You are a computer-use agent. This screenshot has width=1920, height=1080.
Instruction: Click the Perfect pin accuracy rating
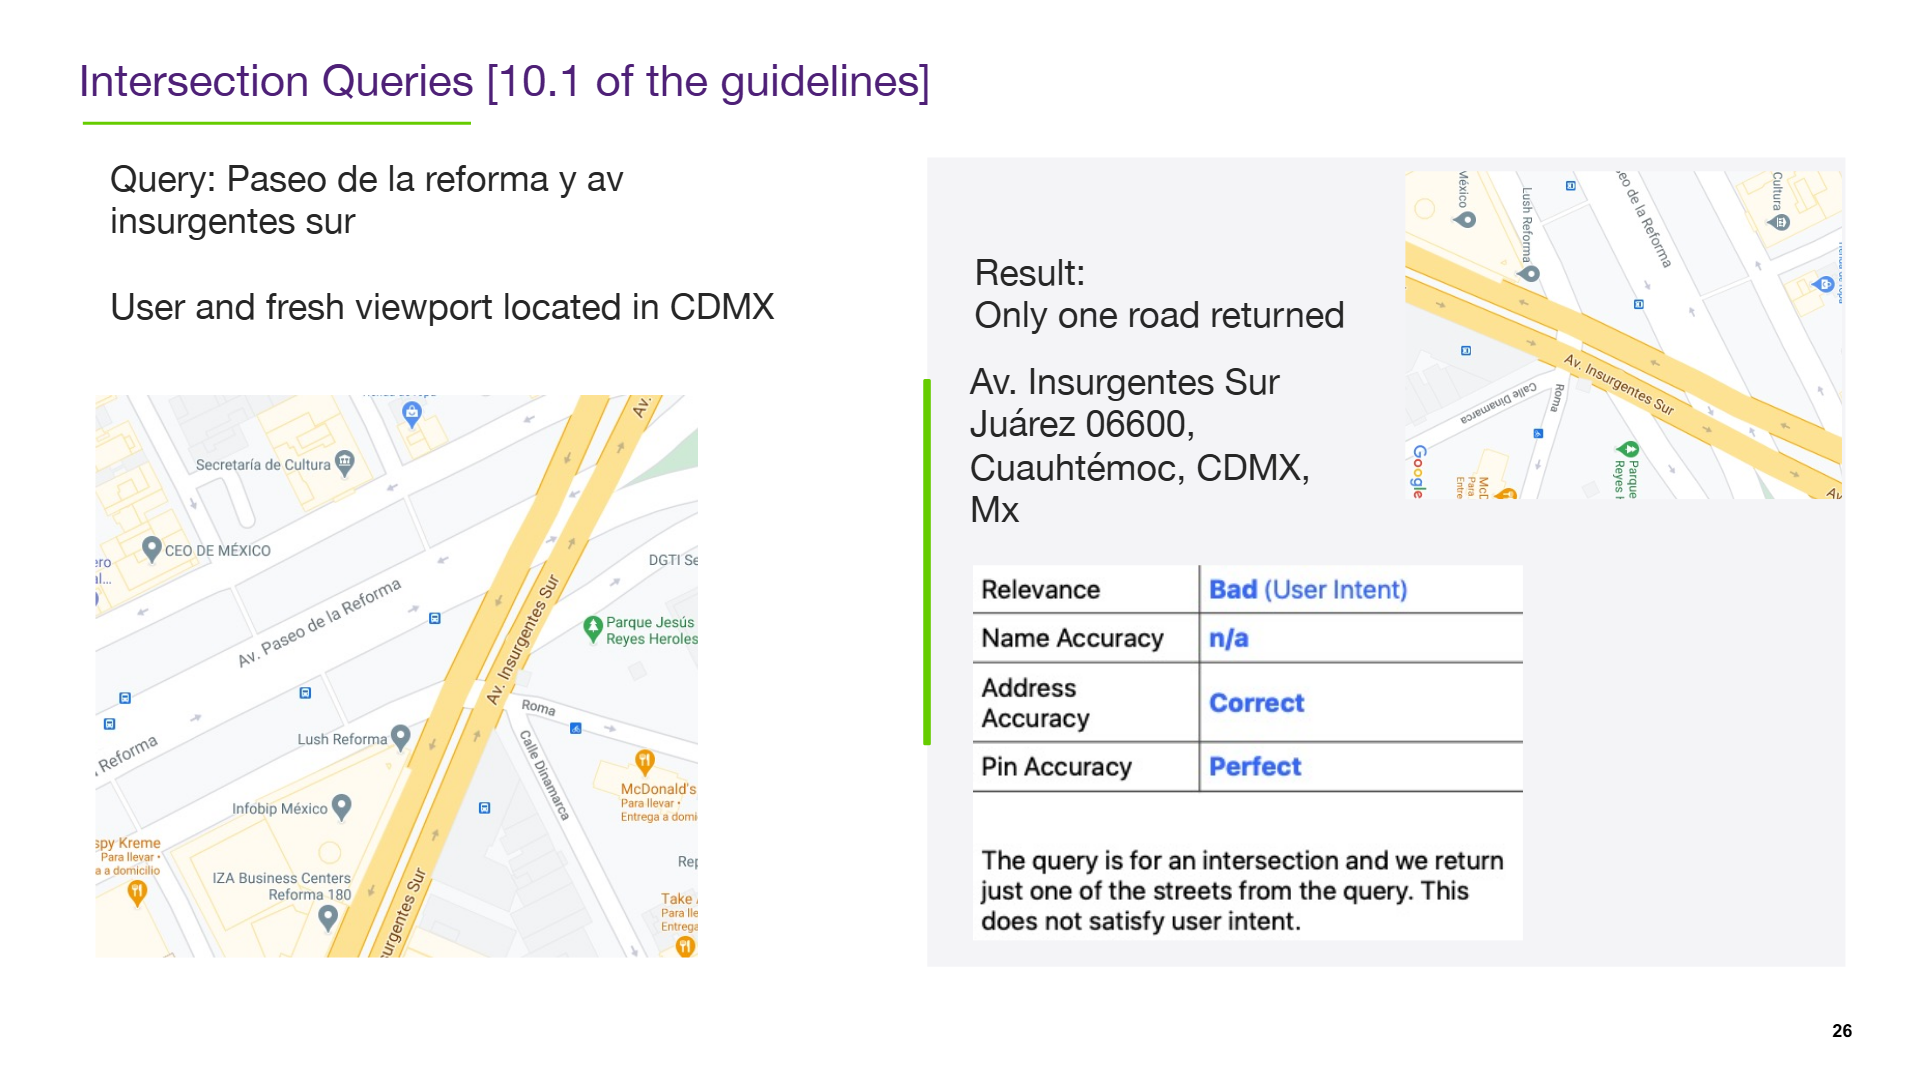pyautogui.click(x=1255, y=767)
